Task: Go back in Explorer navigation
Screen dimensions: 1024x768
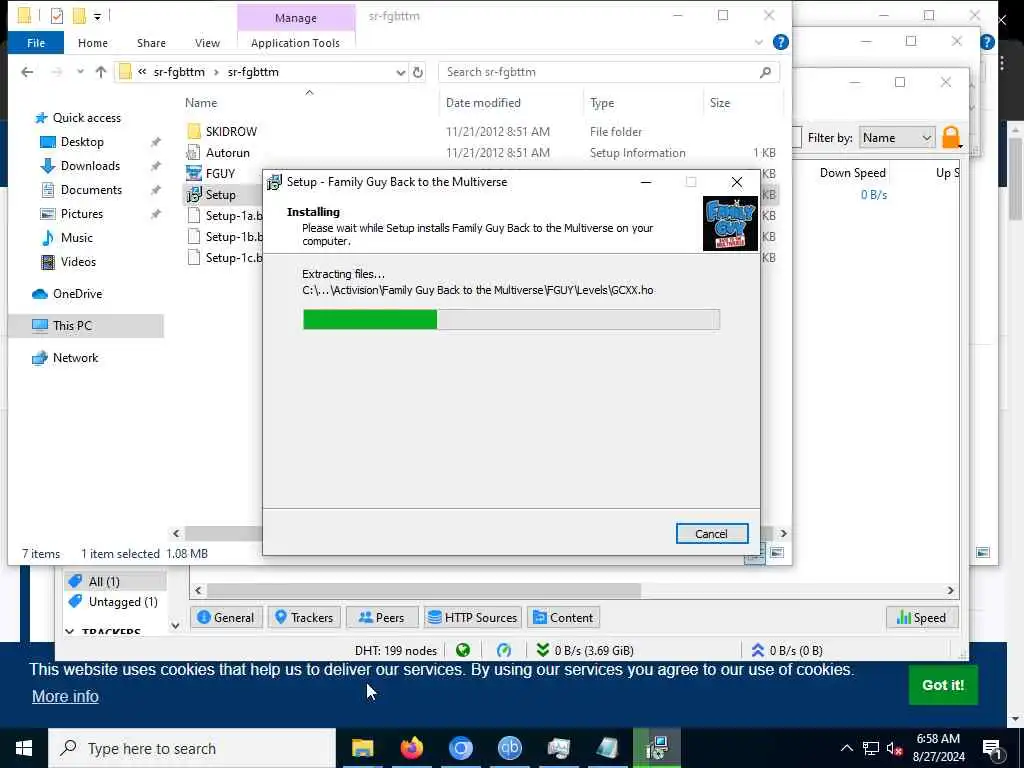Action: click(27, 72)
